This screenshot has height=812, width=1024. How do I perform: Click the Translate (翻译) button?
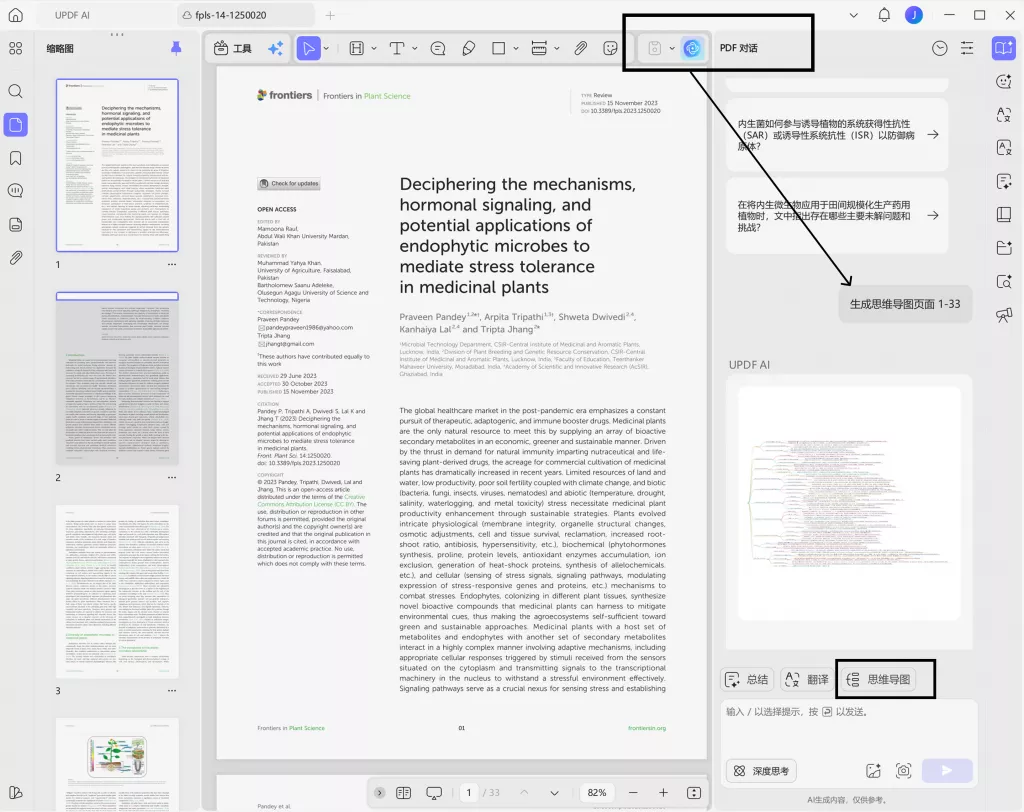(807, 679)
